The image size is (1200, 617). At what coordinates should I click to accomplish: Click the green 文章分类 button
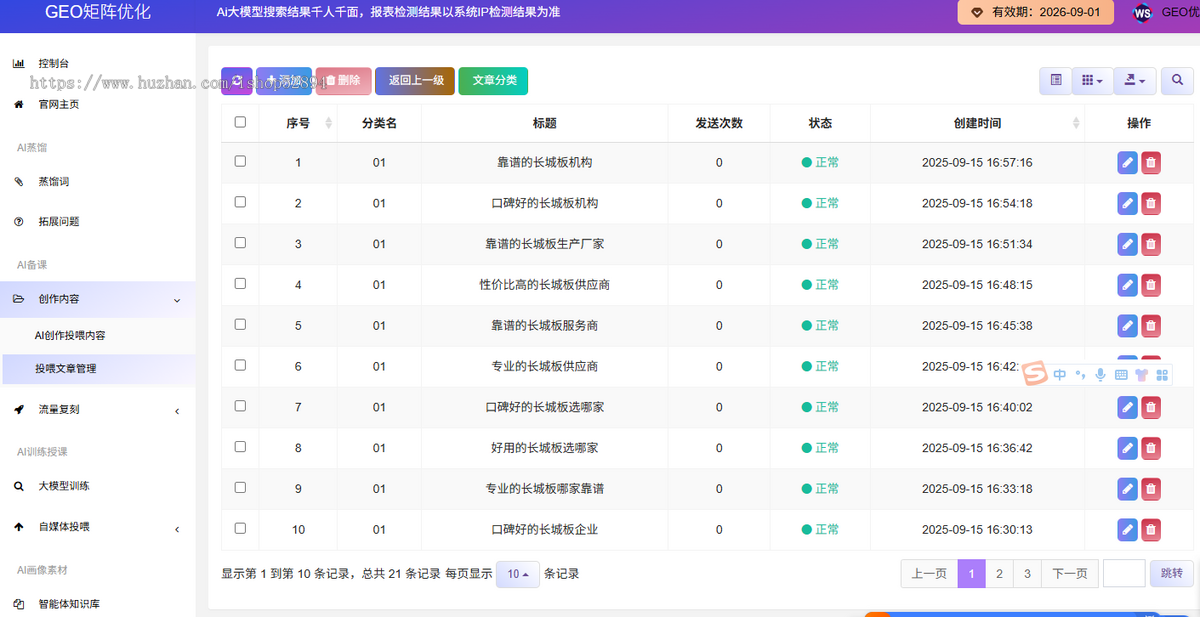tap(494, 81)
